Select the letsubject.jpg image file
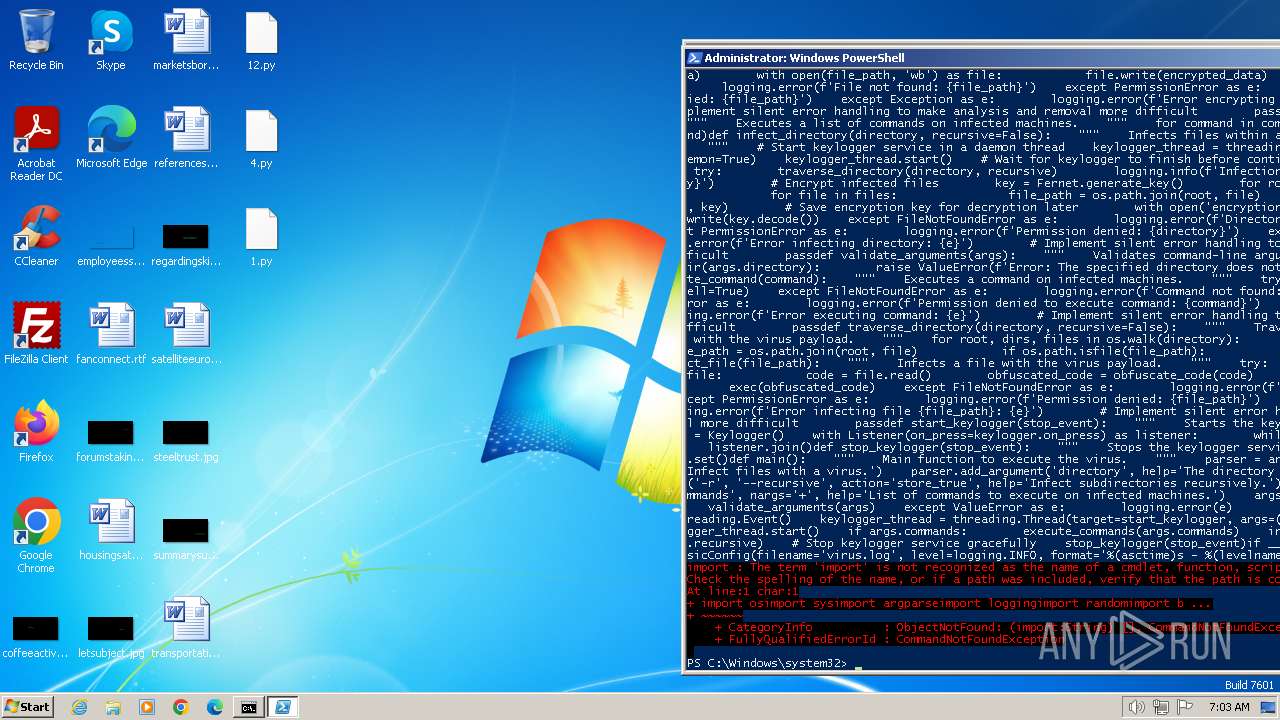 click(x=111, y=636)
